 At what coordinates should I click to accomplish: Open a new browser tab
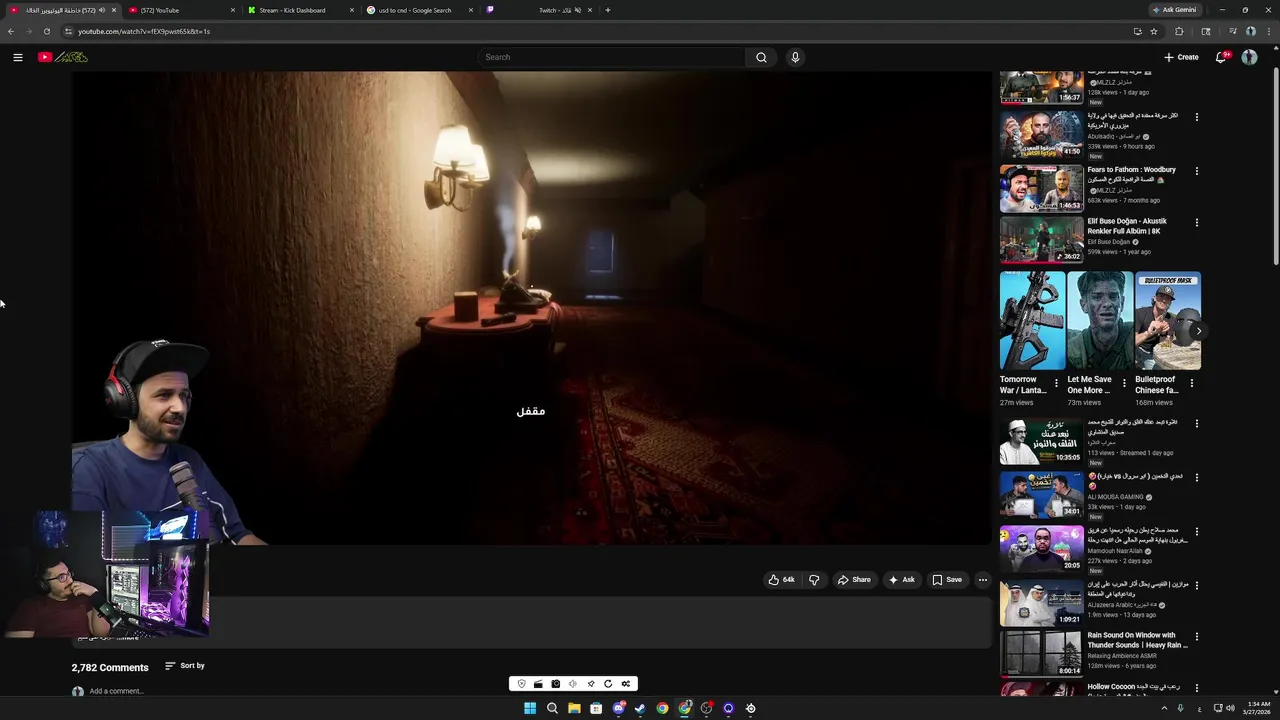(x=608, y=10)
